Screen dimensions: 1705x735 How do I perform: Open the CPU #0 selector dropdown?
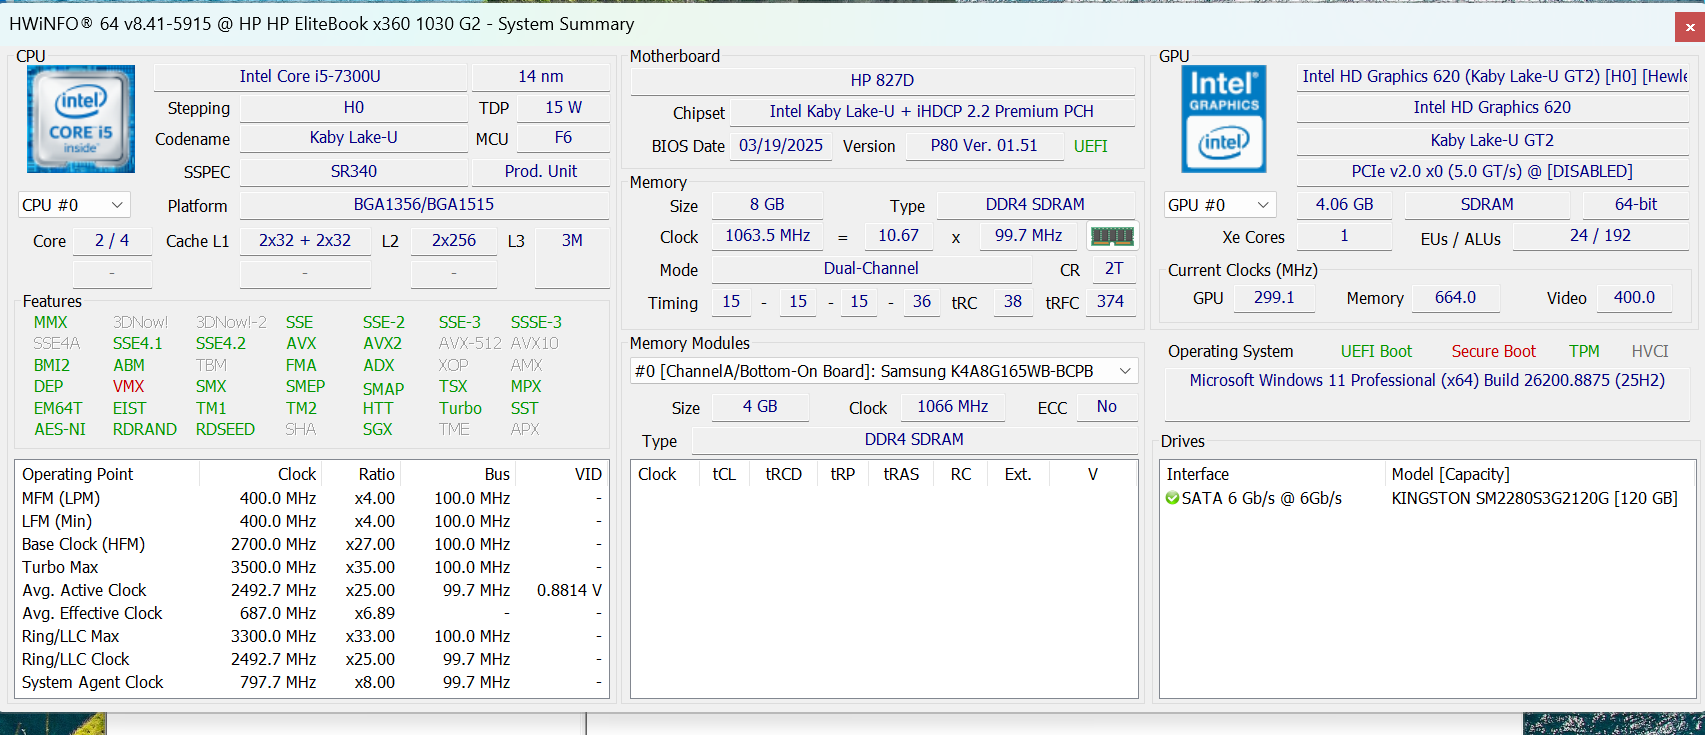click(74, 205)
